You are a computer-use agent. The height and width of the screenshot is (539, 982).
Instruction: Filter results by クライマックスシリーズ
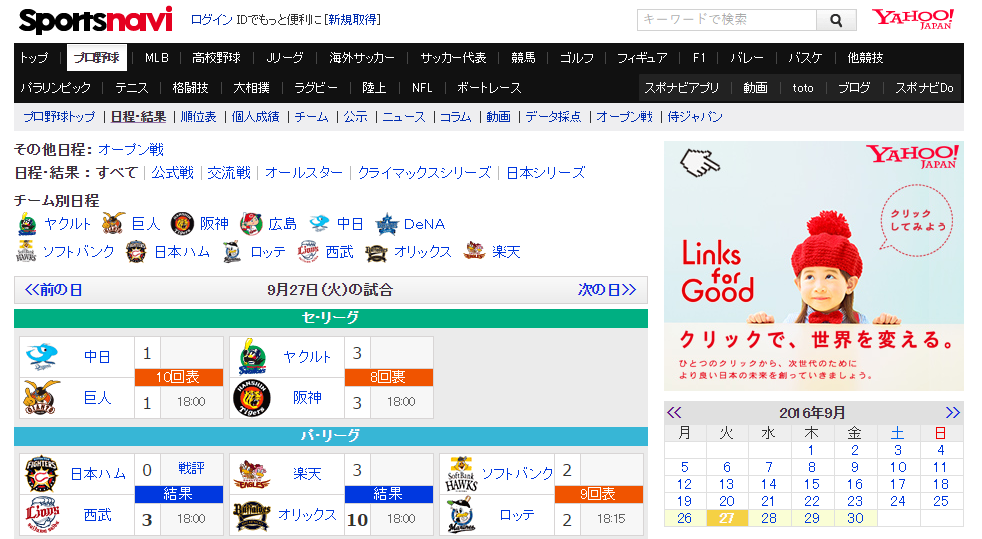[425, 173]
